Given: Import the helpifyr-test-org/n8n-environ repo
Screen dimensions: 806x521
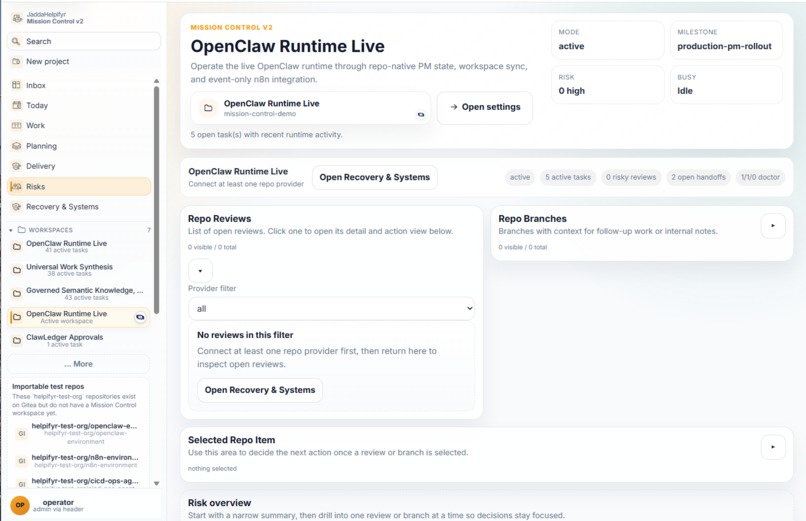Looking at the screenshot, I should coord(79,461).
